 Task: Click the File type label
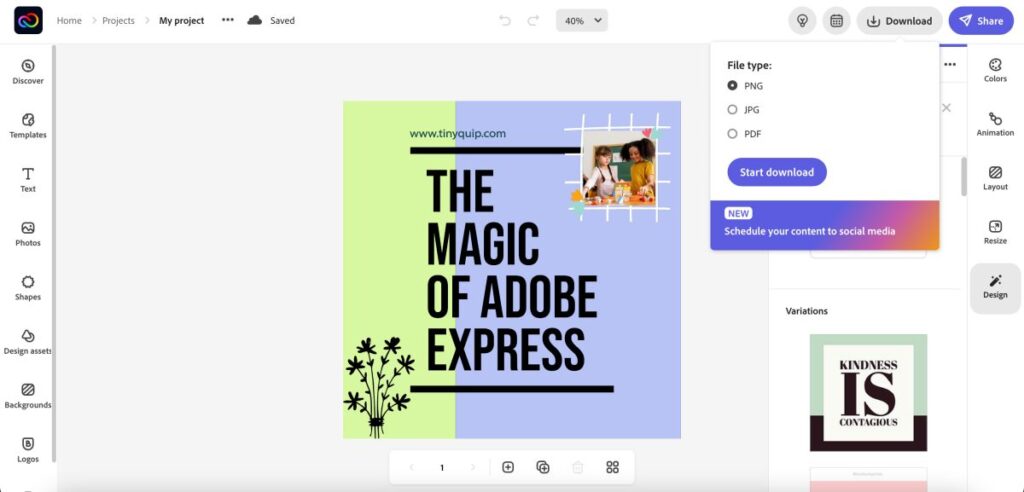pos(749,65)
